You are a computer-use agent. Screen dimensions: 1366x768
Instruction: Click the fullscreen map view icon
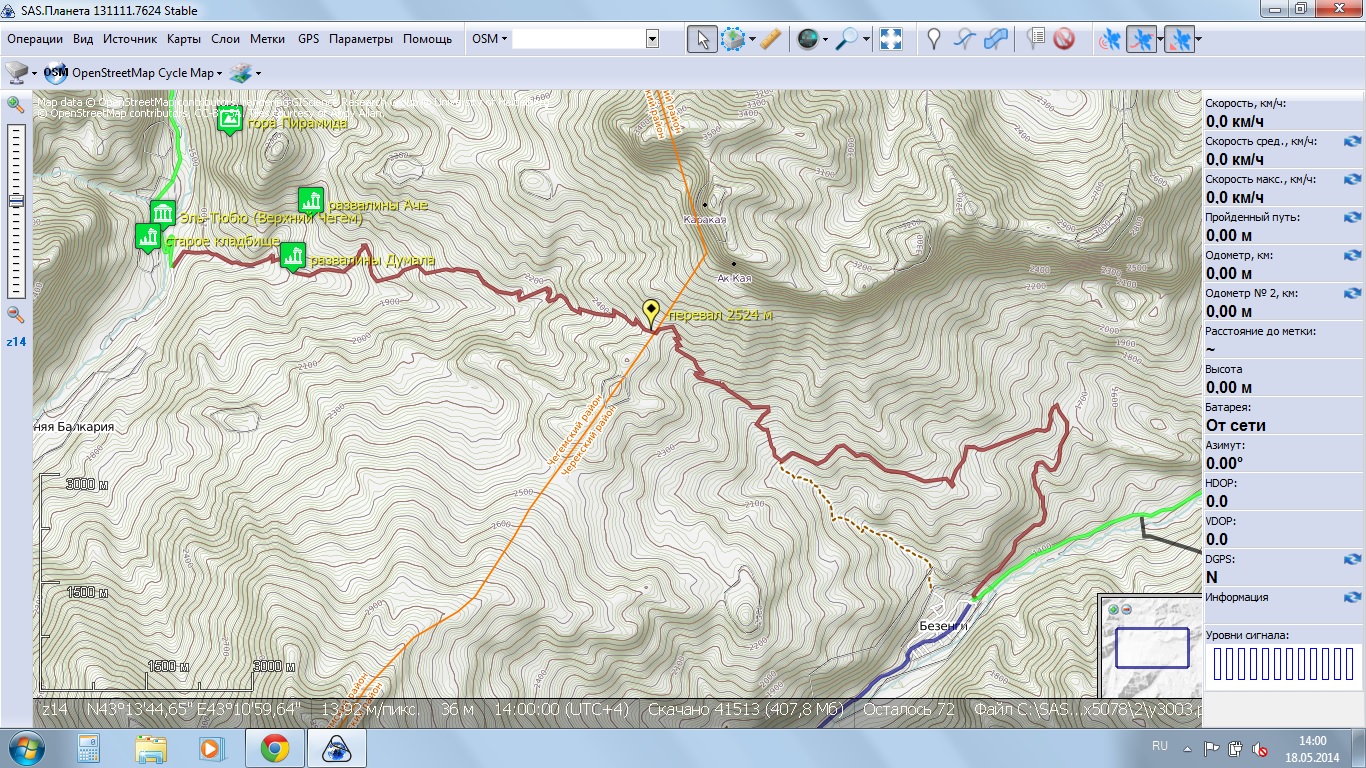coord(891,39)
